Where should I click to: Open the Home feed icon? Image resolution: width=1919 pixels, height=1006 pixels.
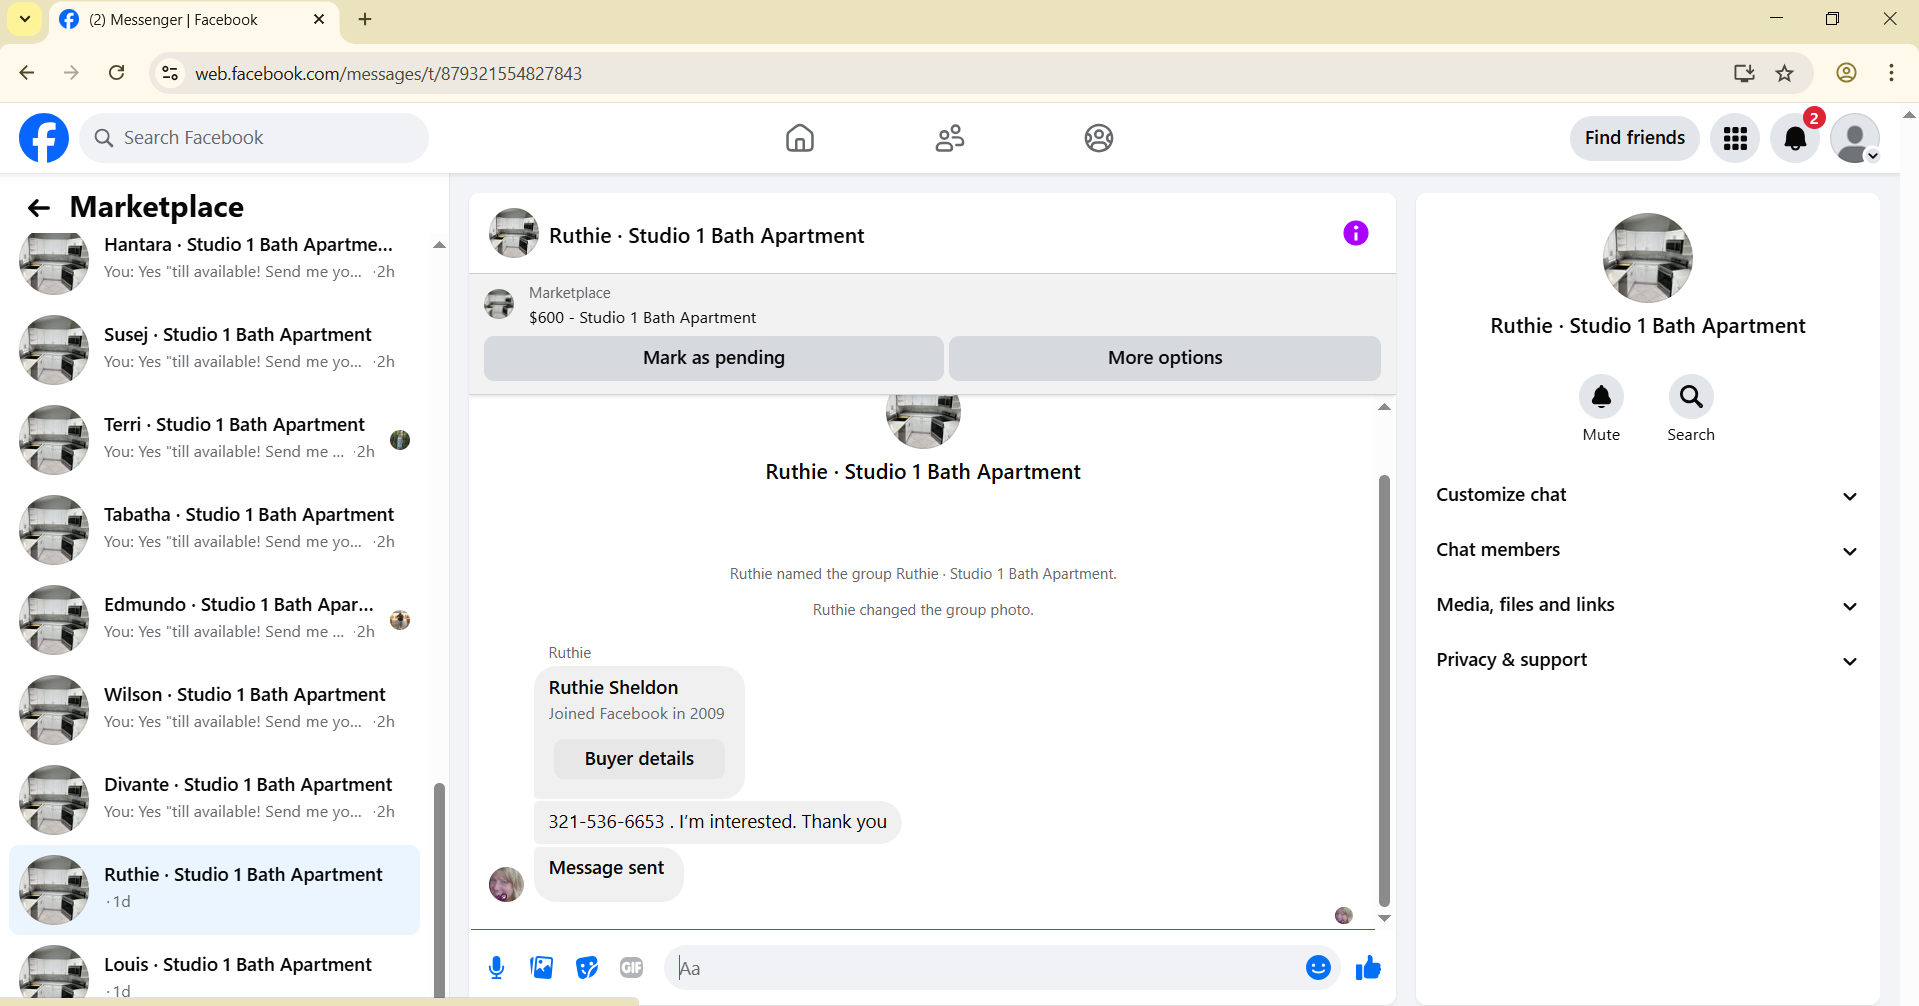(x=800, y=138)
